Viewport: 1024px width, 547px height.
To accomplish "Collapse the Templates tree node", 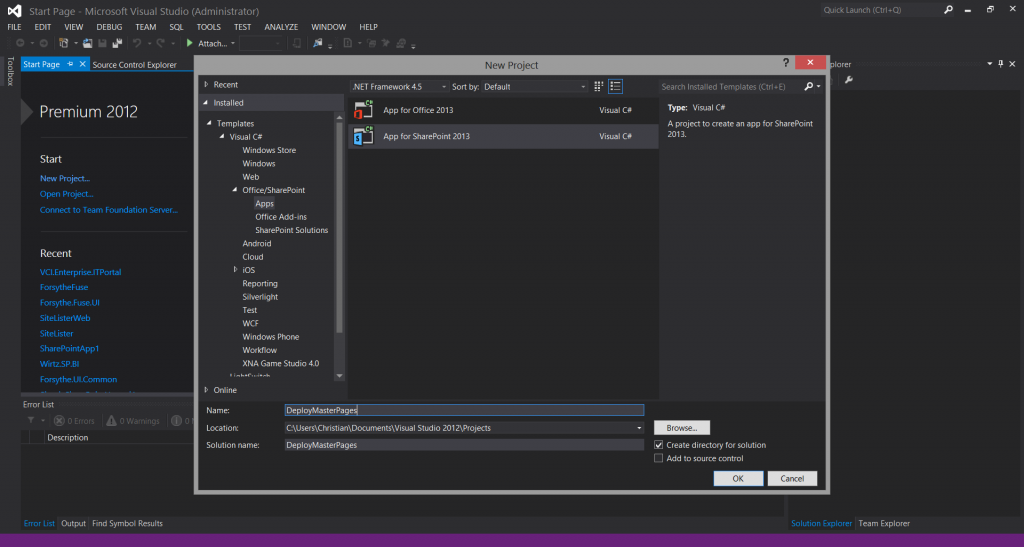I will point(210,123).
